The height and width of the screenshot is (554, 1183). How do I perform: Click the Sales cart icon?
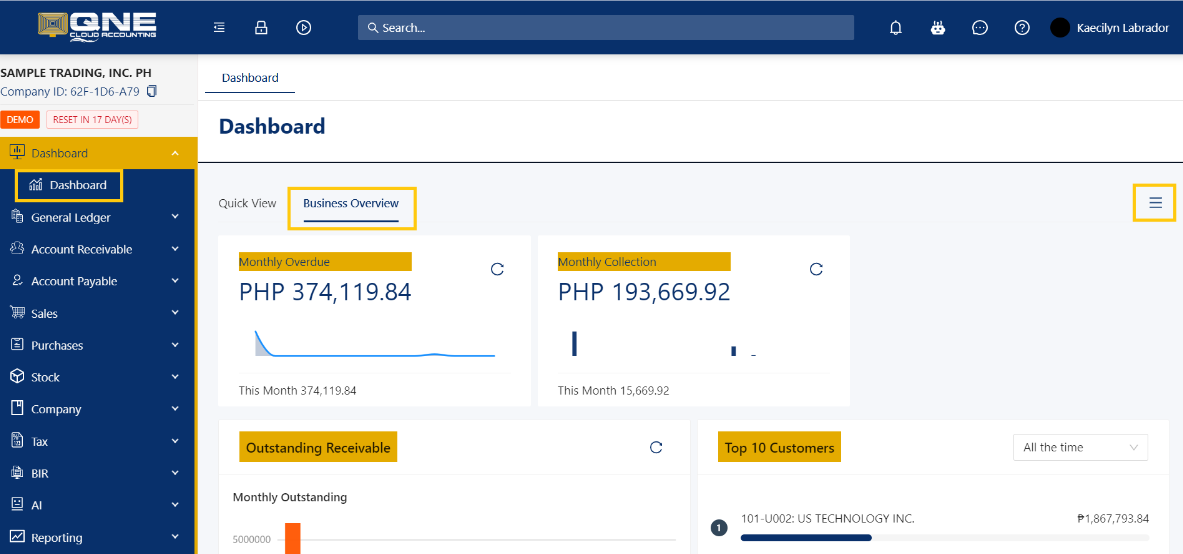tap(17, 312)
